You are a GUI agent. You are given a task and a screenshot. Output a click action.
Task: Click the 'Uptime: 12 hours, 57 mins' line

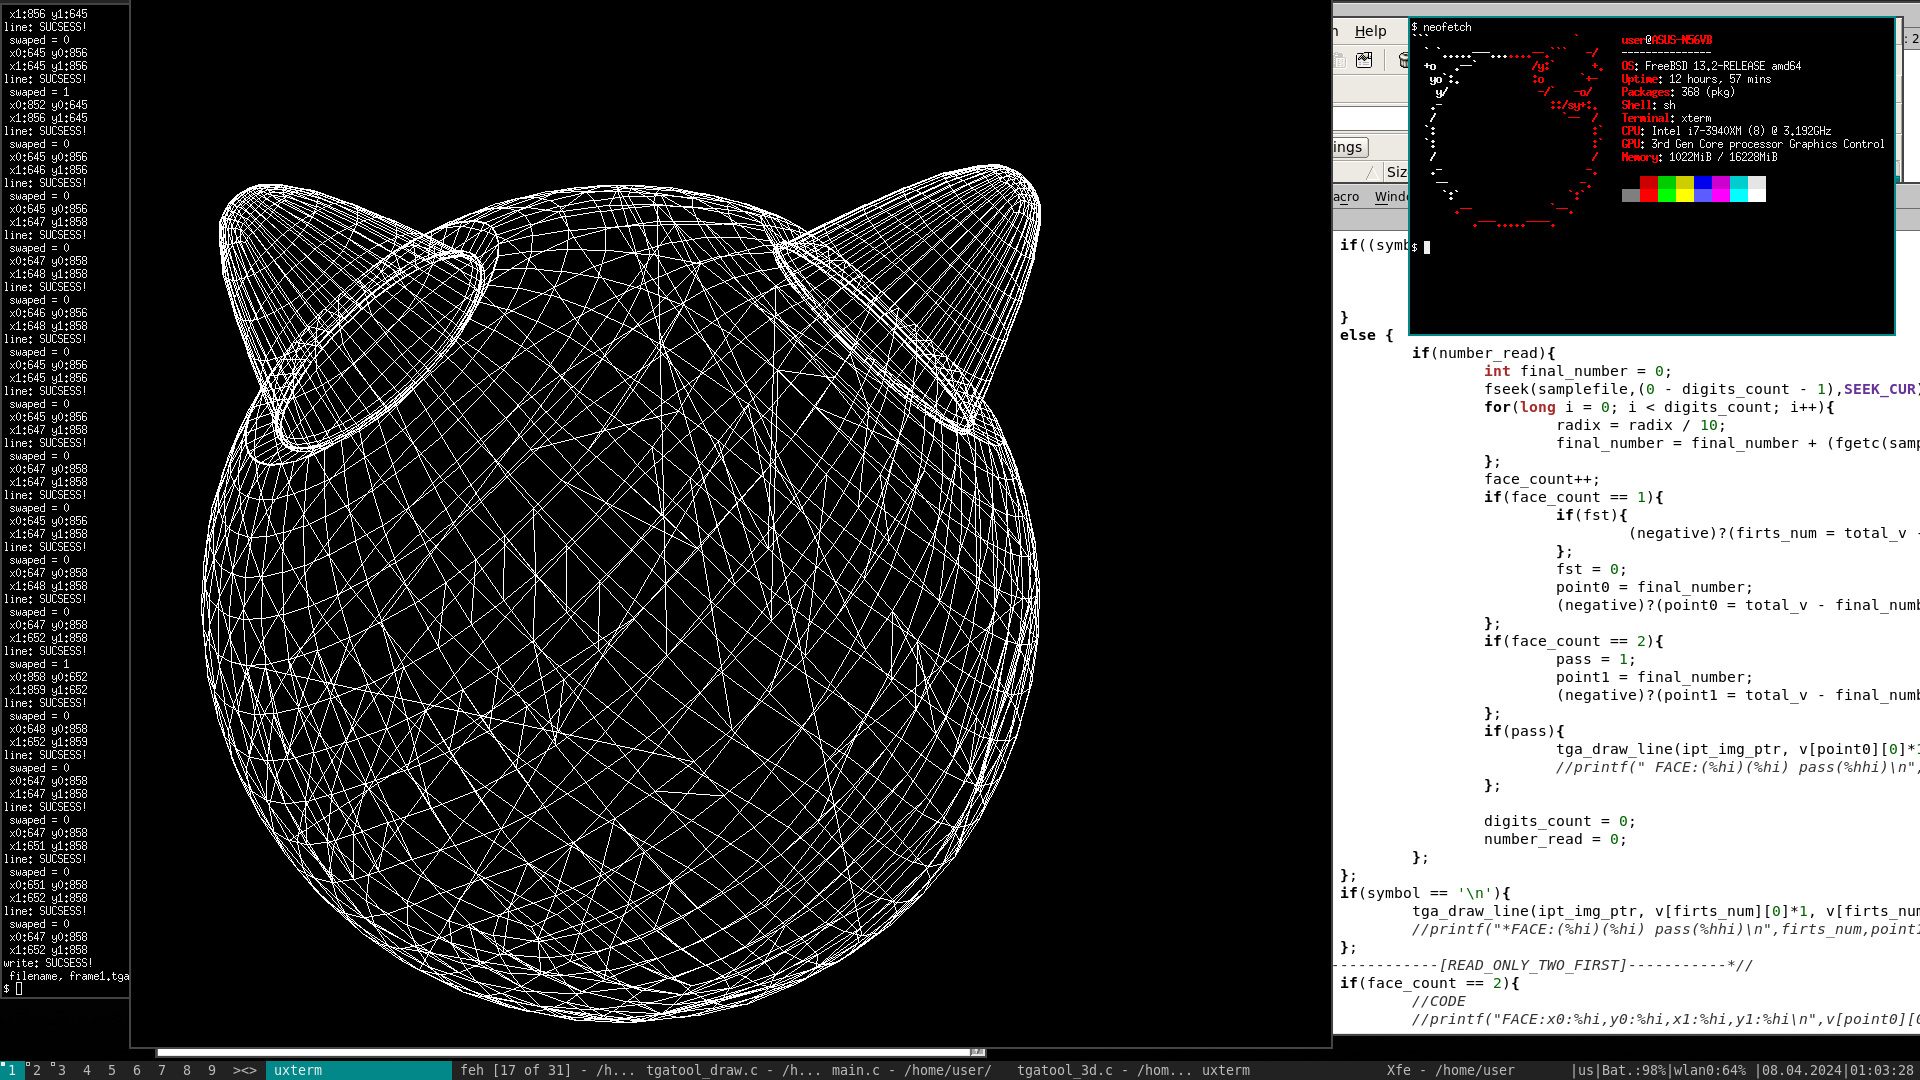point(1696,79)
